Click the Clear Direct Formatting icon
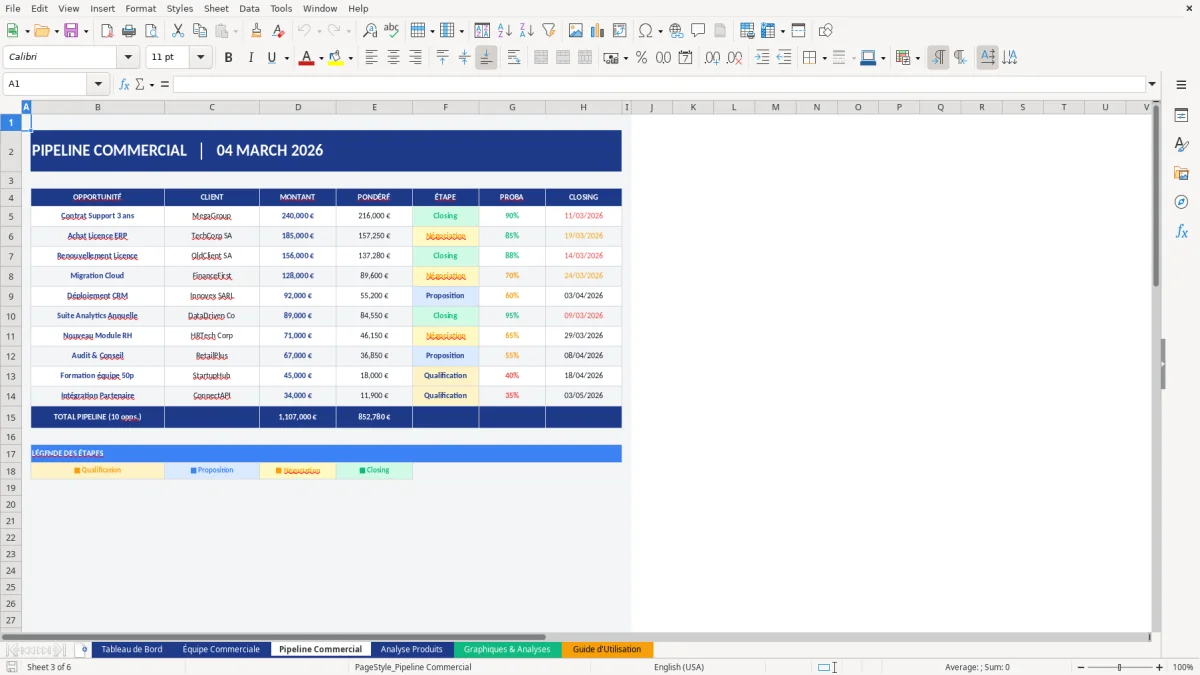Screen dimensions: 1200x675 click(x=278, y=31)
